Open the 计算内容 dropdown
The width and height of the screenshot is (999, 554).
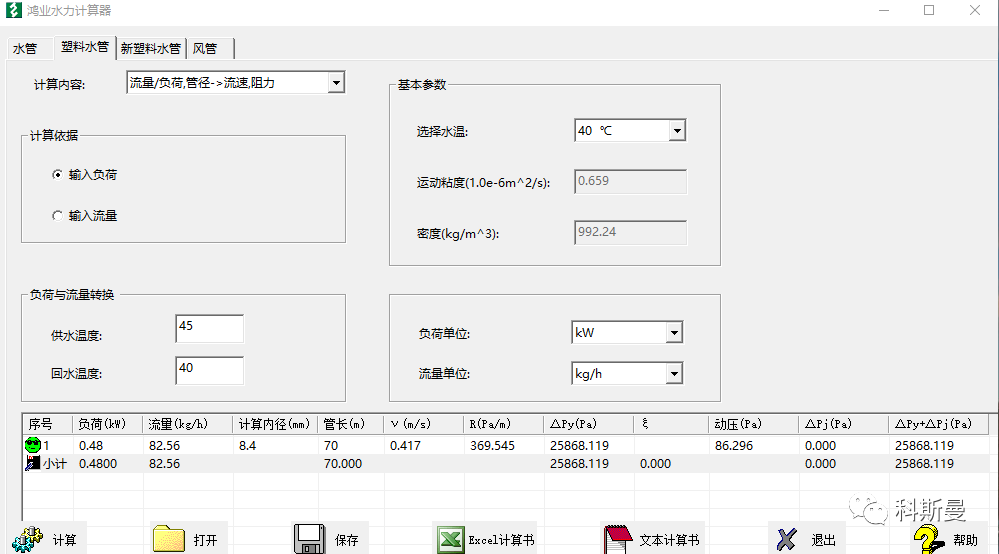(336, 83)
